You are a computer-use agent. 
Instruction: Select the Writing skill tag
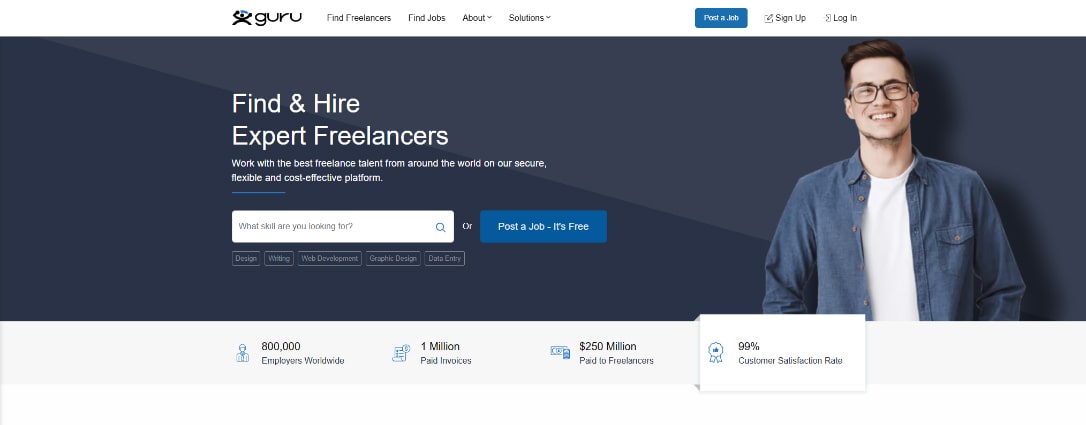(279, 258)
